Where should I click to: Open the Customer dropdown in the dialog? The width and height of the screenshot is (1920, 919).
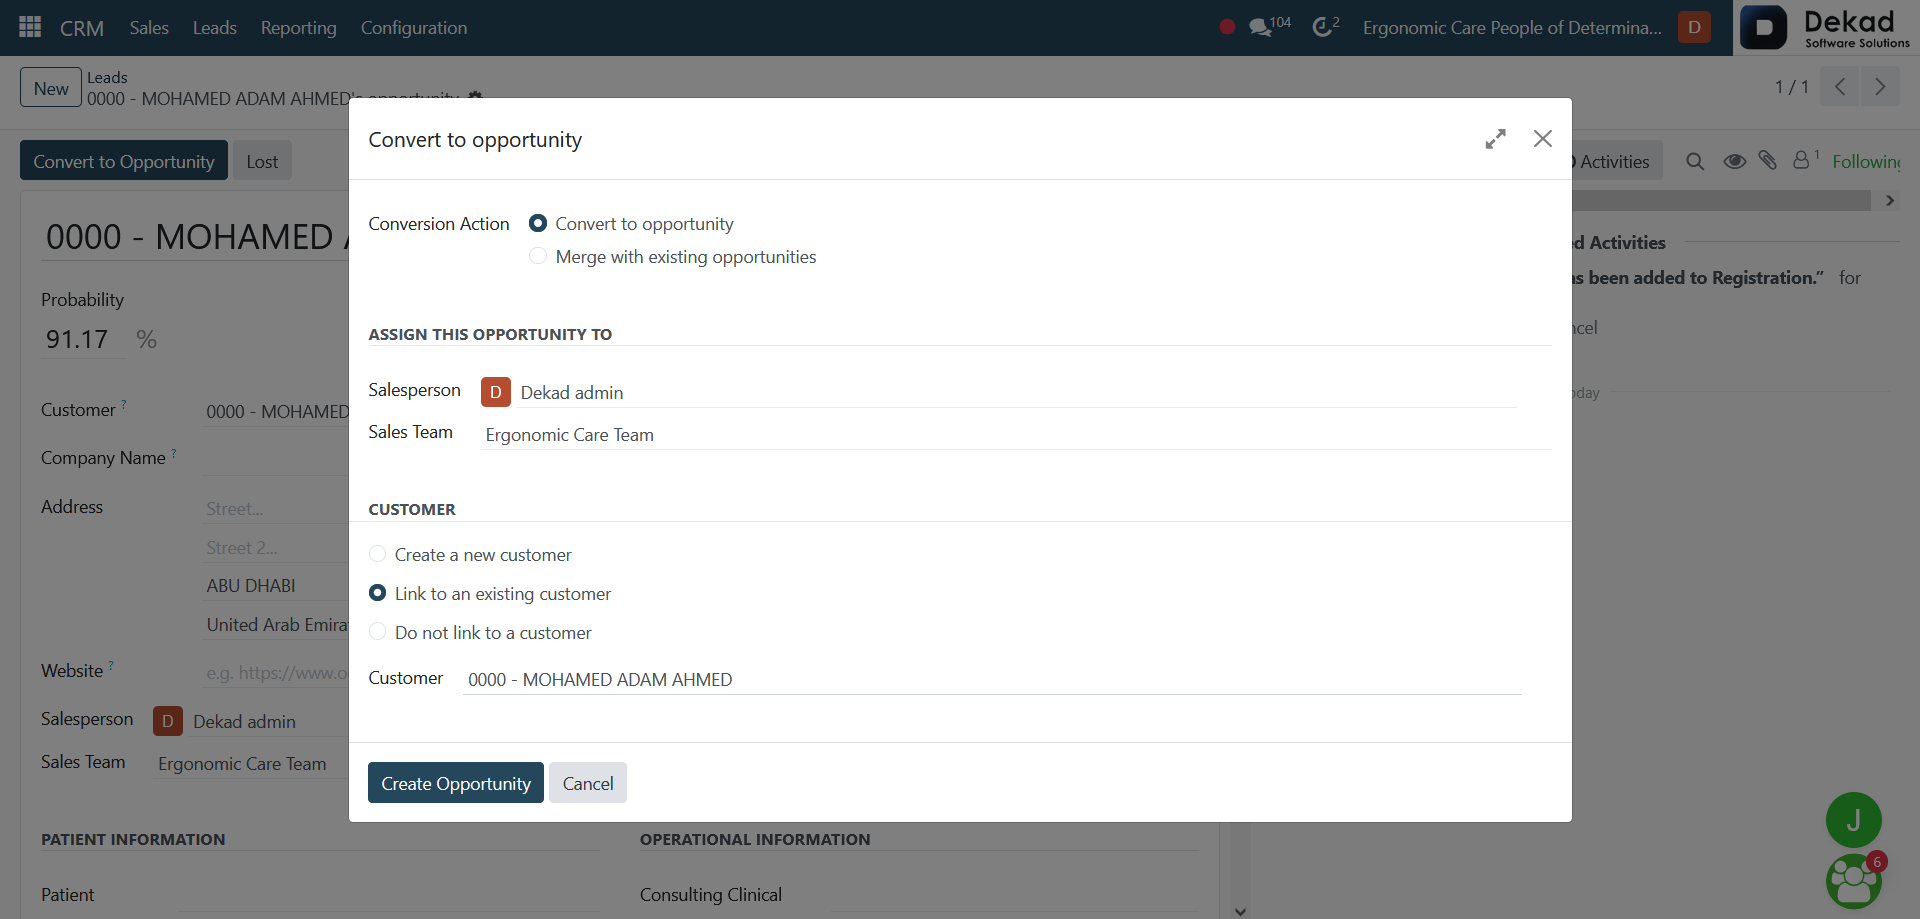992,679
